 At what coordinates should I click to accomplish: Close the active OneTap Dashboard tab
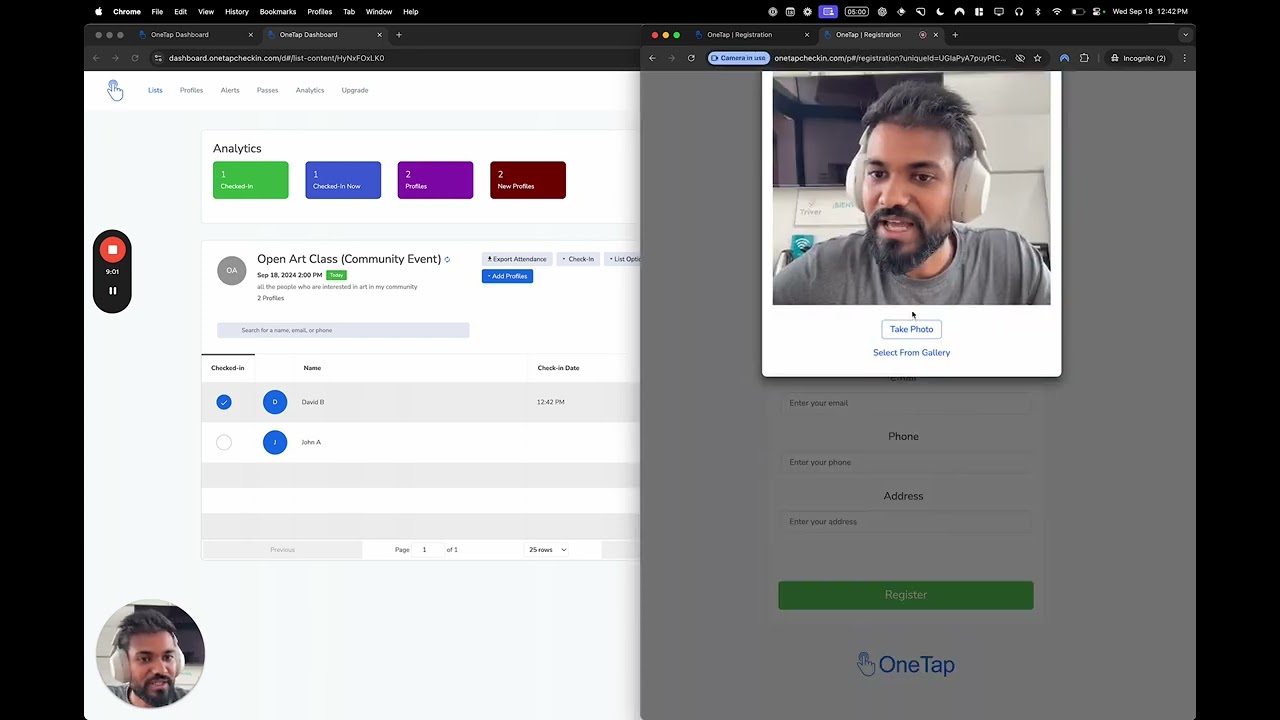379,35
